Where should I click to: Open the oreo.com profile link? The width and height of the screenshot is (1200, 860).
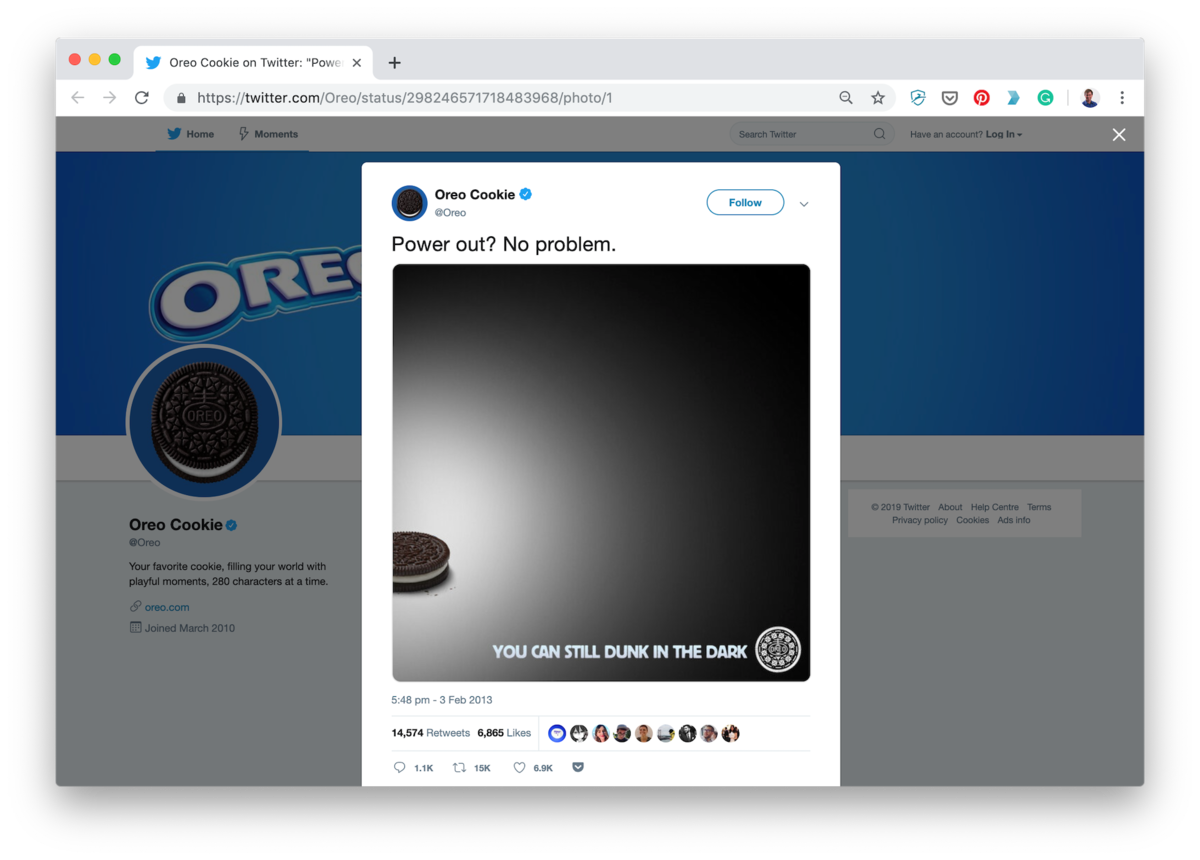[166, 607]
